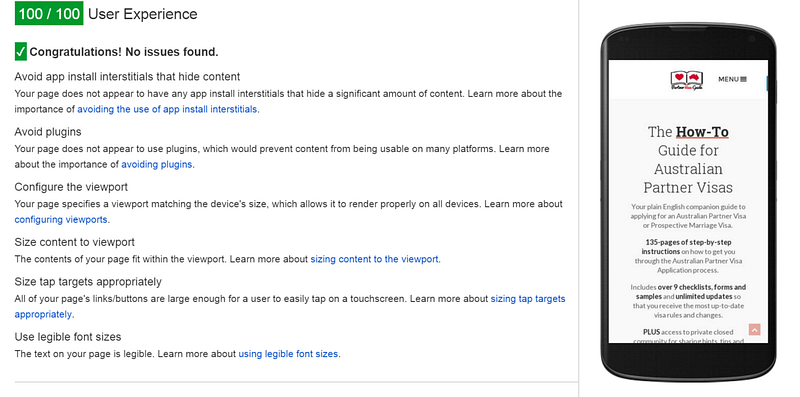This screenshot has width=800, height=397.
Task: Click the 'Size content to viewport' heading
Action: pos(74,242)
